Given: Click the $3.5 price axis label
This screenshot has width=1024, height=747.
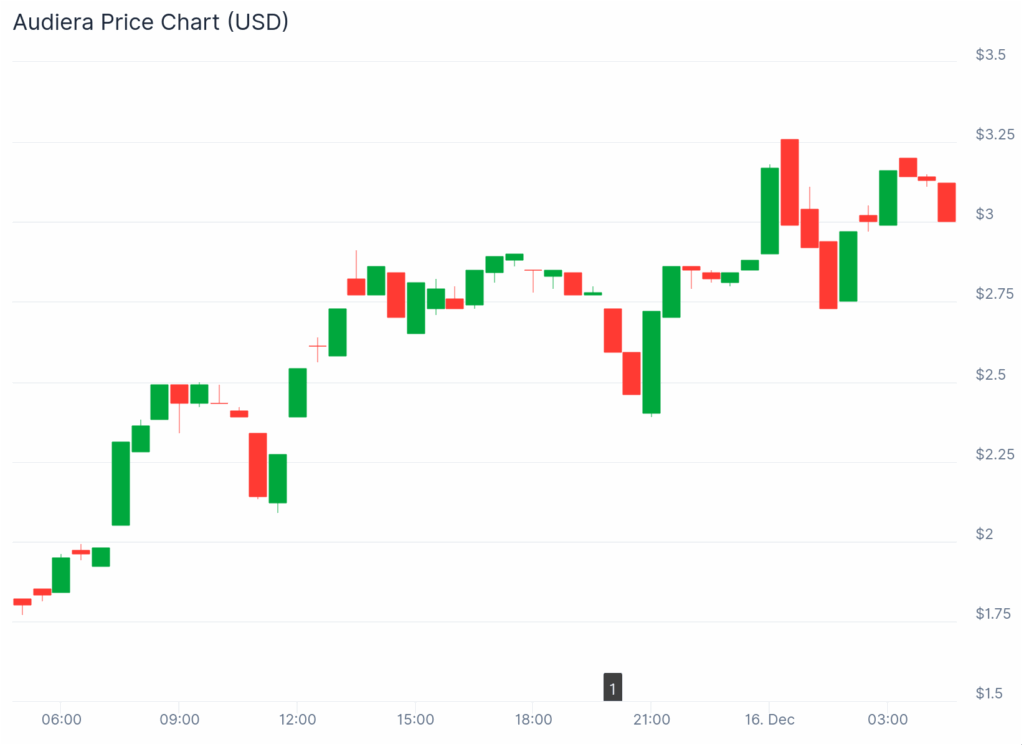Looking at the screenshot, I should [991, 55].
